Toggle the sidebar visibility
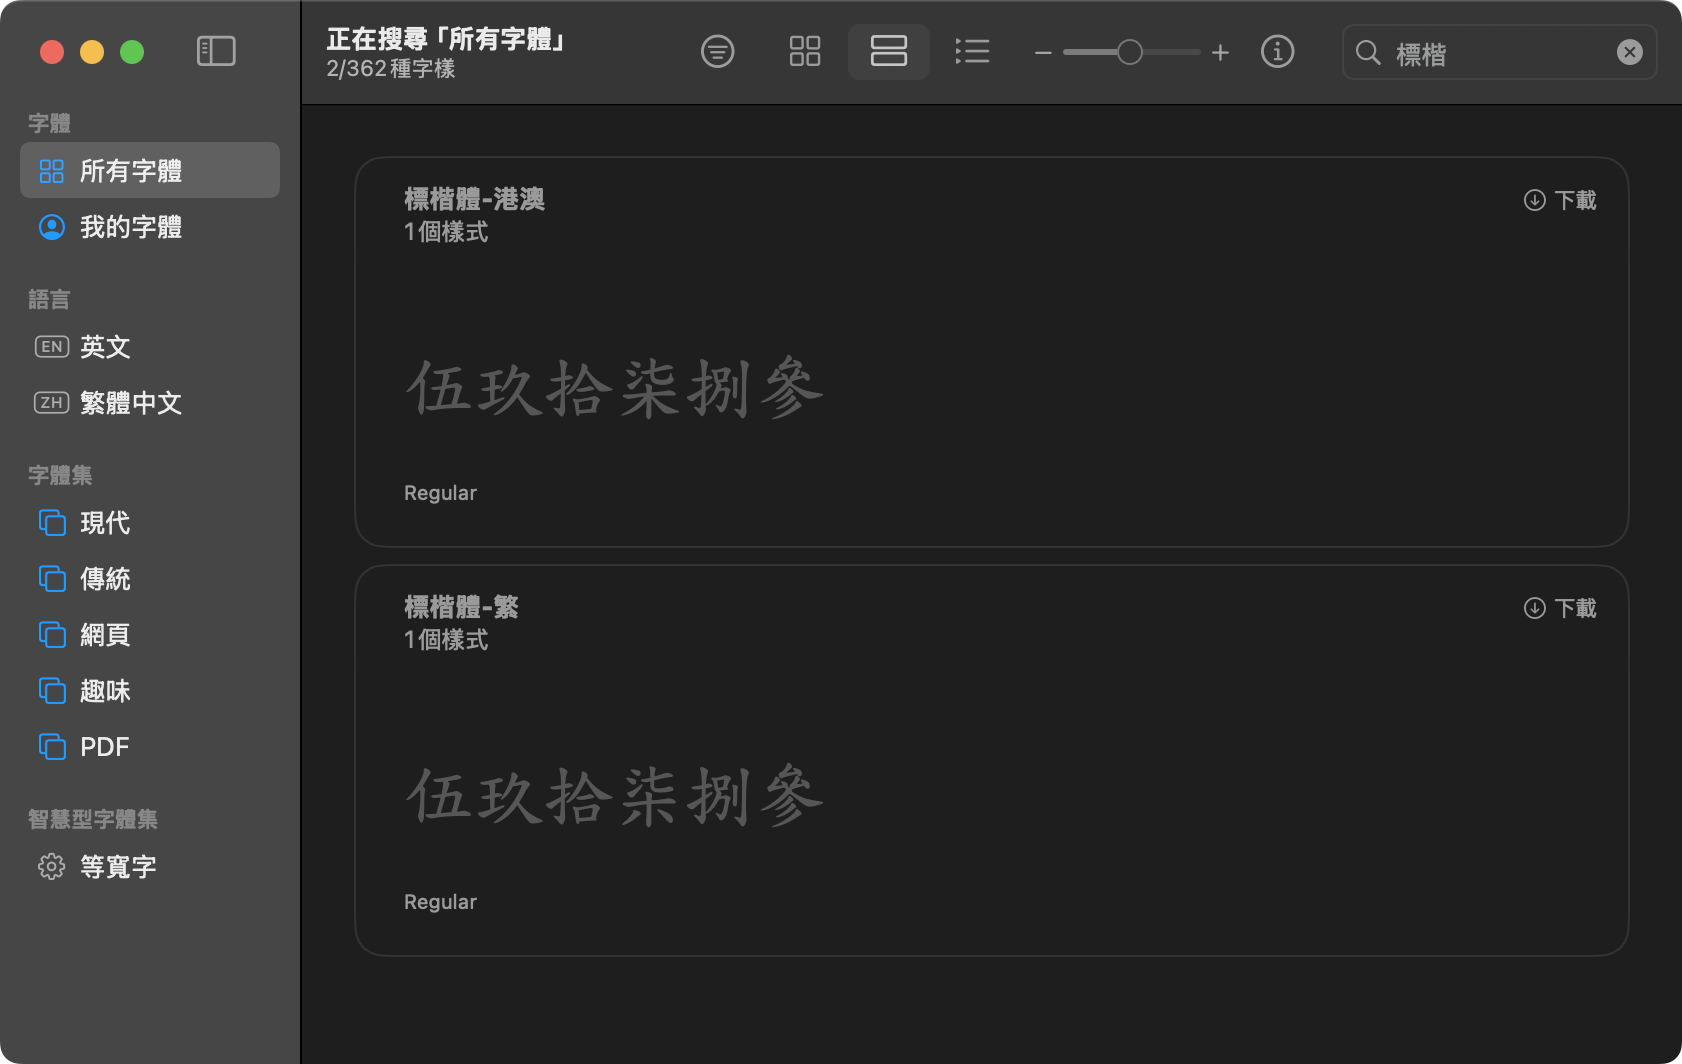This screenshot has height=1064, width=1682. tap(216, 50)
